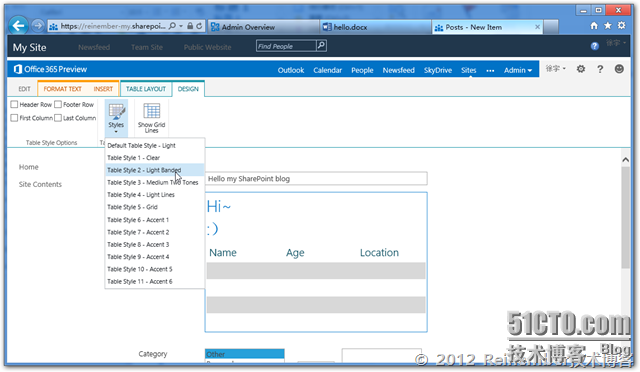This screenshot has height=372, width=640.
Task: Select Table Style 4 - Light Lines
Action: coord(155,195)
